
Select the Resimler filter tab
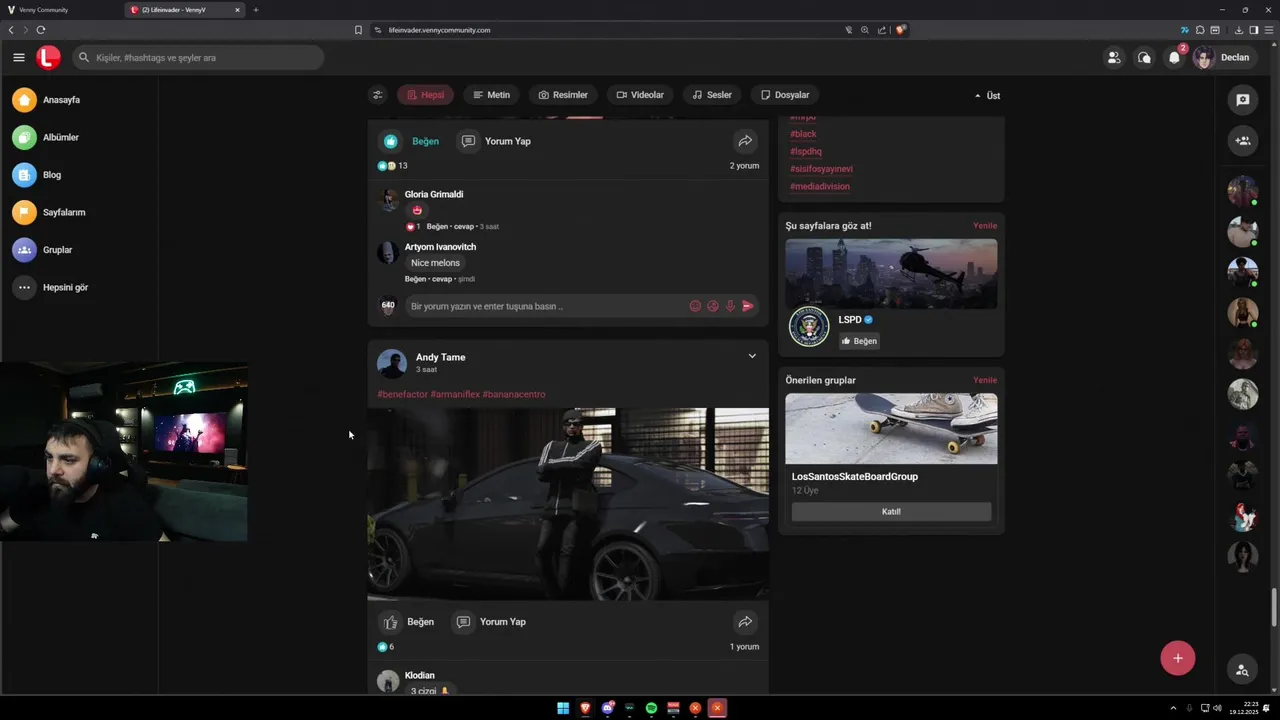563,95
